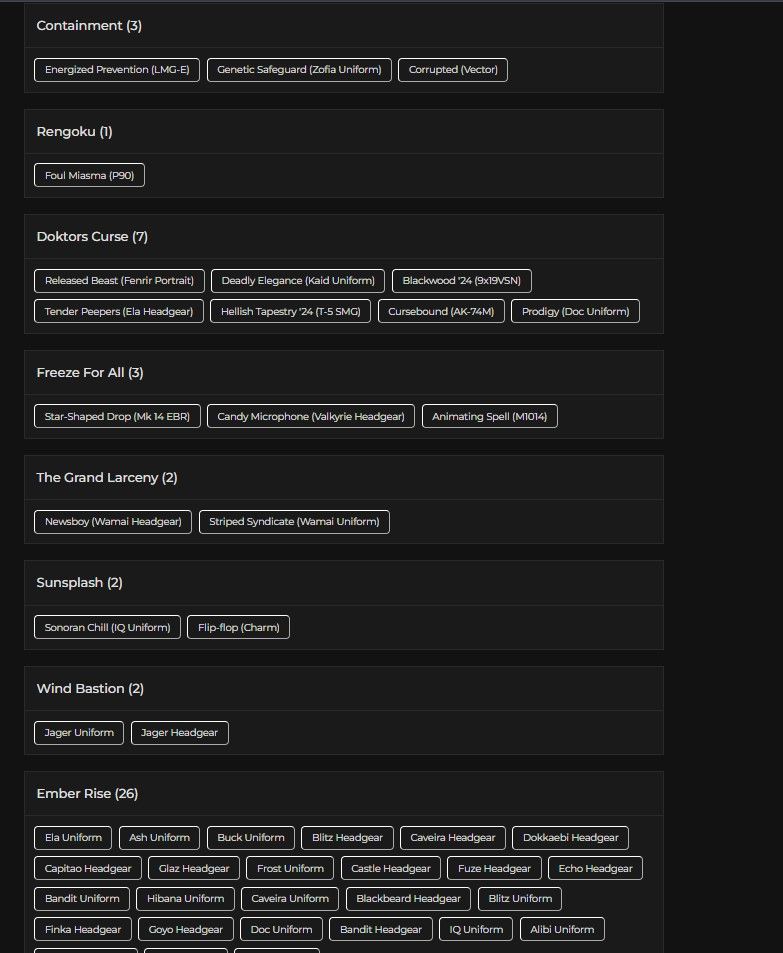Pick the Tender Peepers (Ela Headgear) tag
The height and width of the screenshot is (953, 783).
[119, 311]
